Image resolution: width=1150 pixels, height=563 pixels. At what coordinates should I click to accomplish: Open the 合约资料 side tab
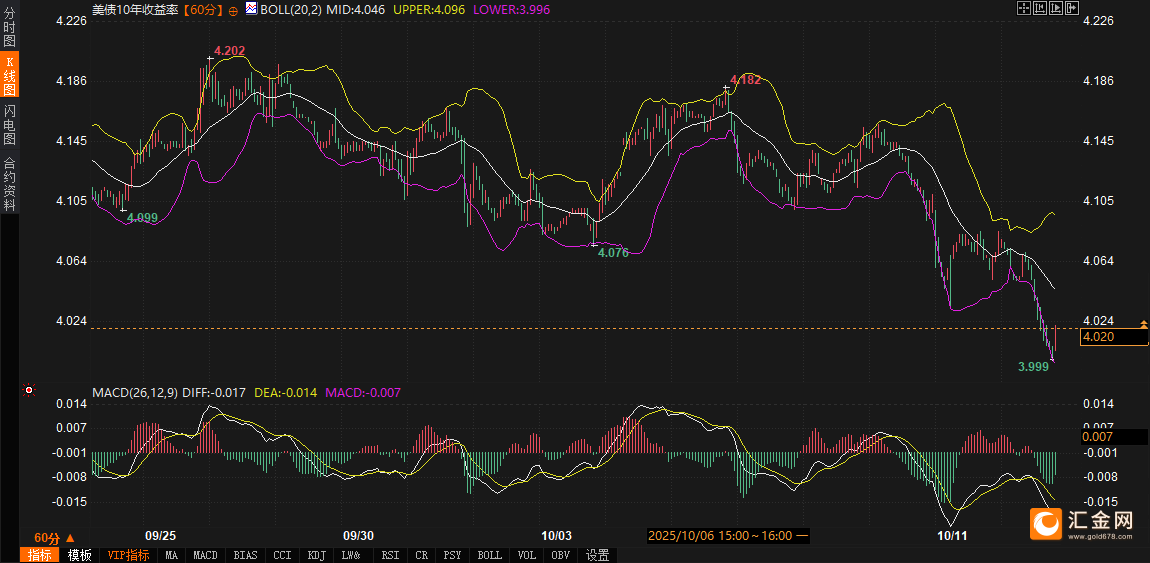pyautogui.click(x=9, y=183)
